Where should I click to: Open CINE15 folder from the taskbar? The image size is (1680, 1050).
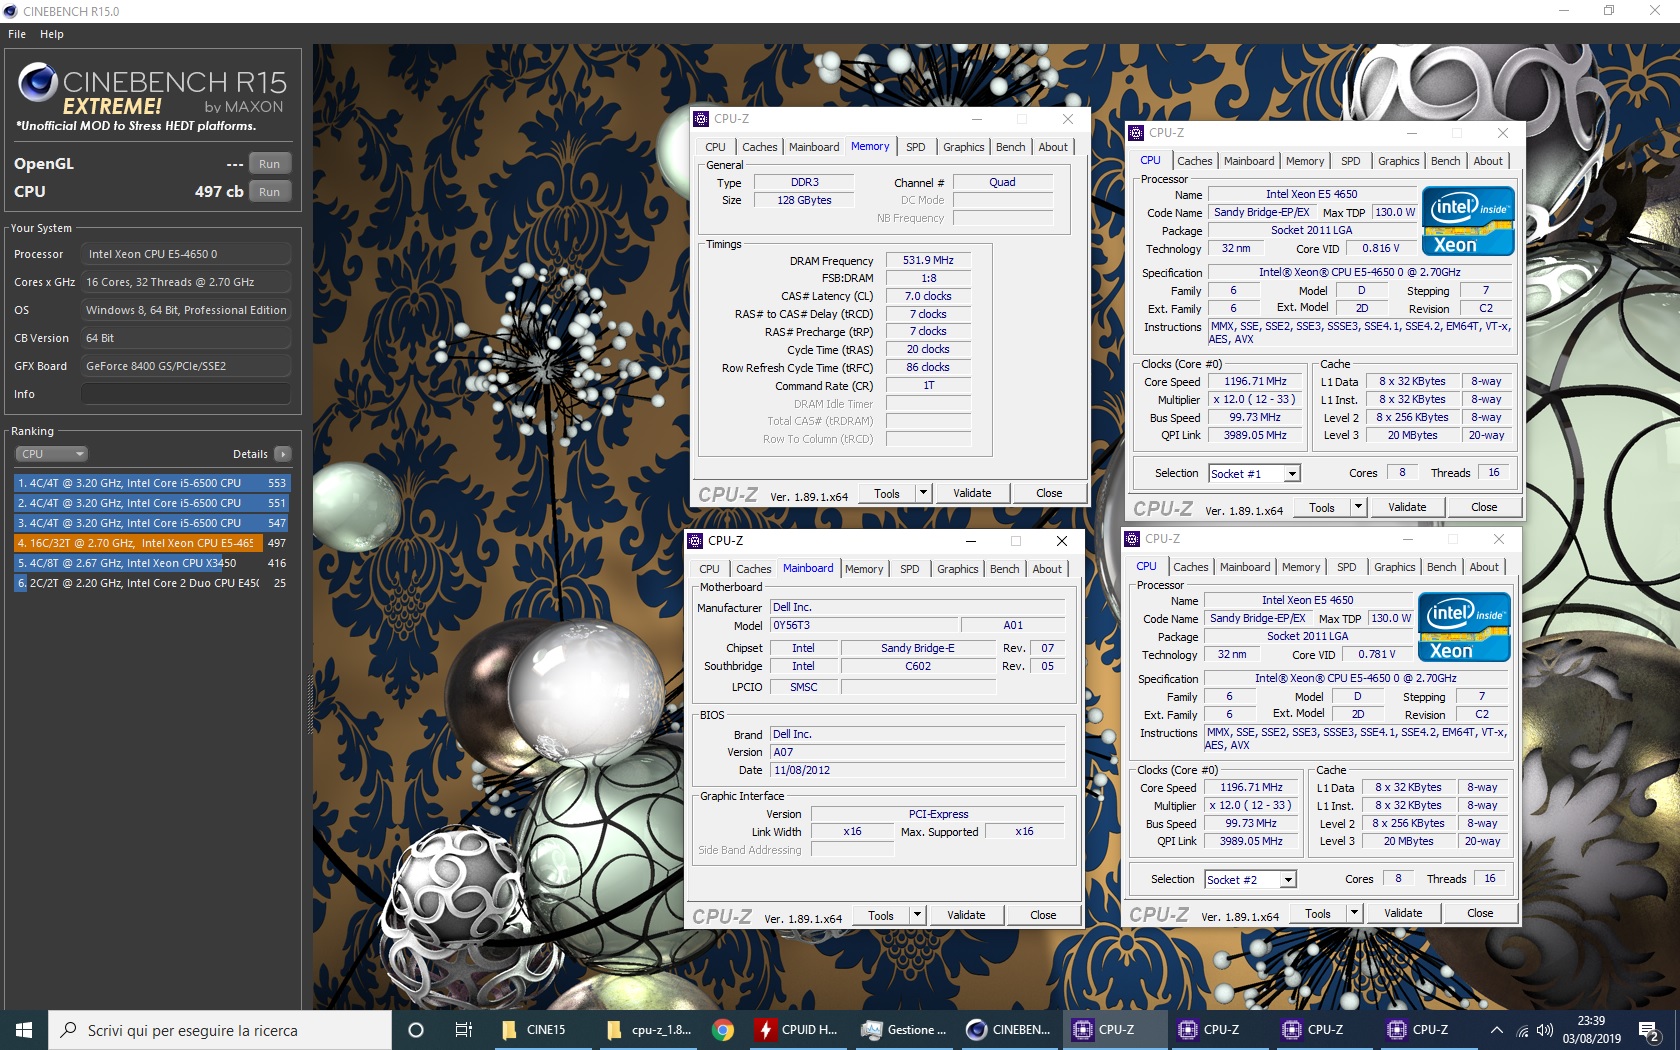click(x=536, y=1030)
